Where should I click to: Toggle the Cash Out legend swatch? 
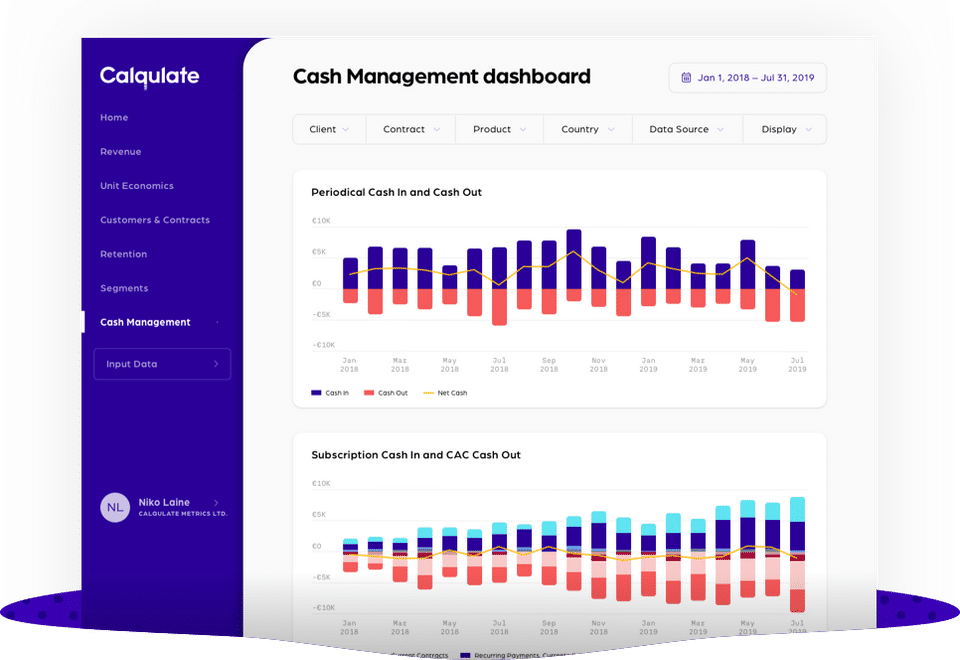(369, 393)
